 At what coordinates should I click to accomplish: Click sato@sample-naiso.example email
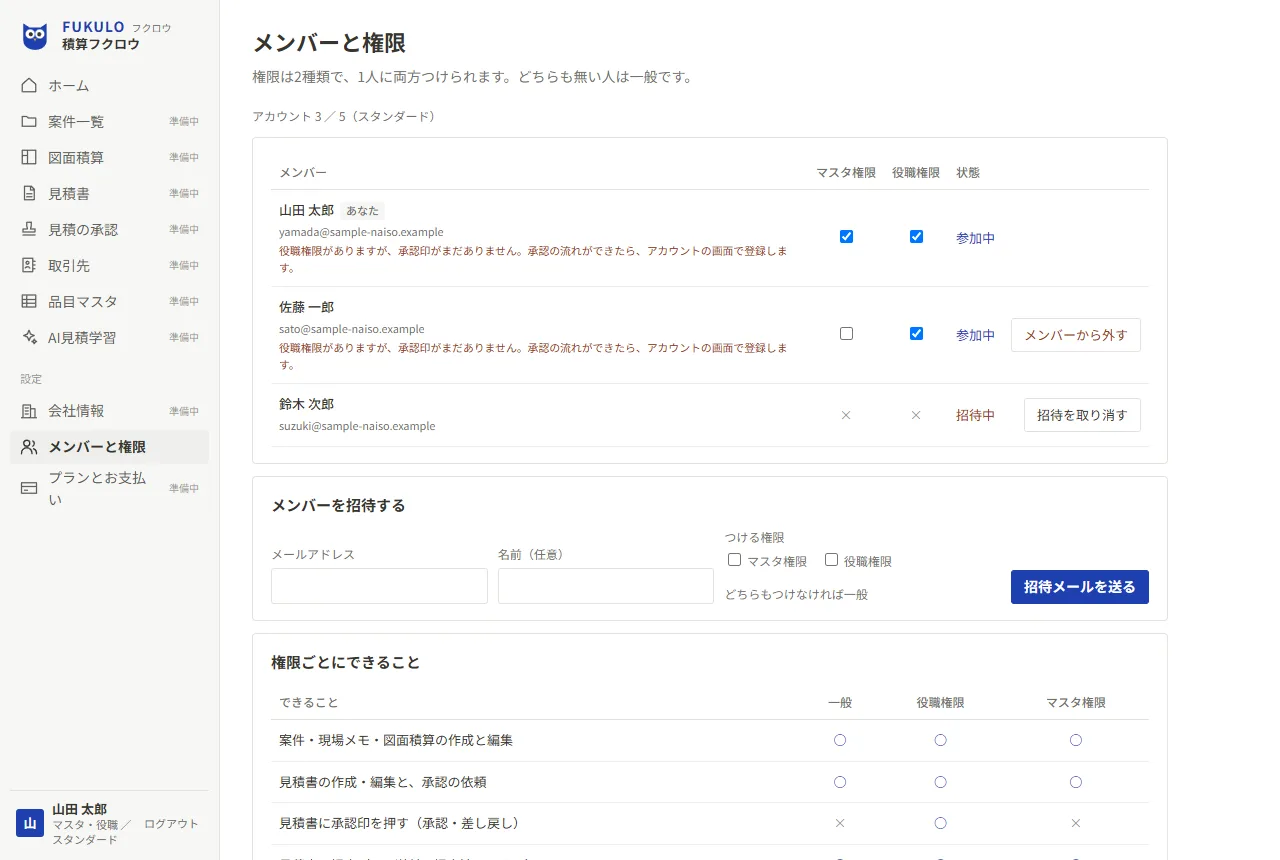pos(352,329)
